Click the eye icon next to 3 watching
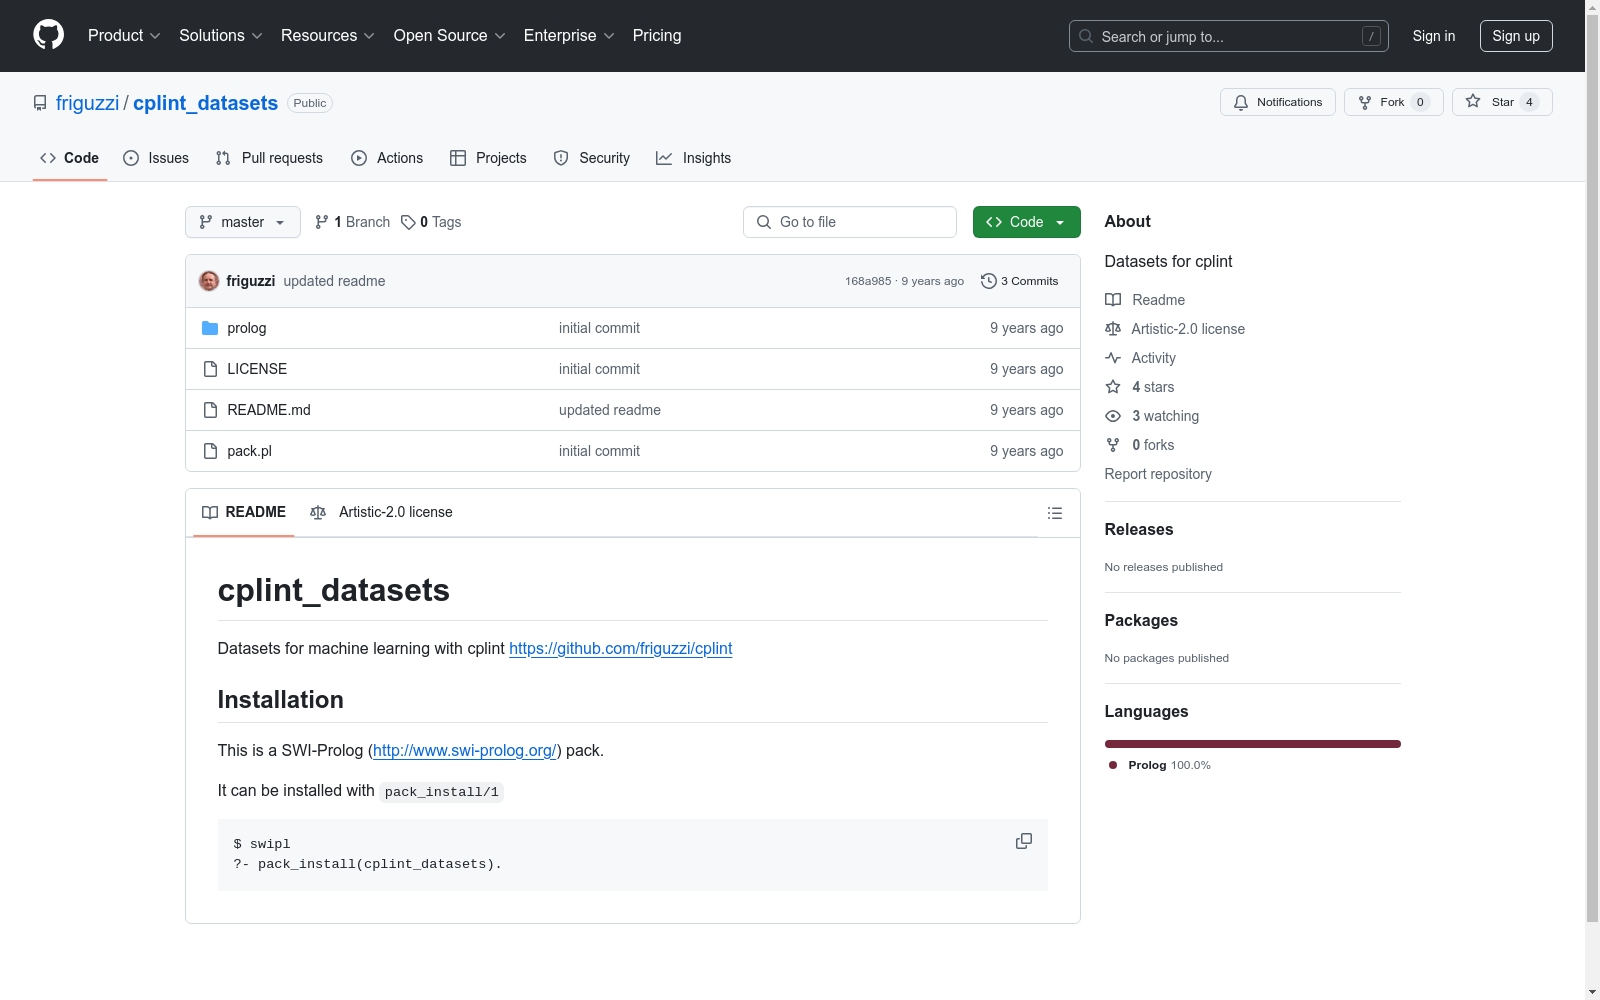Screen dimensions: 1600x1000 click(1113, 416)
